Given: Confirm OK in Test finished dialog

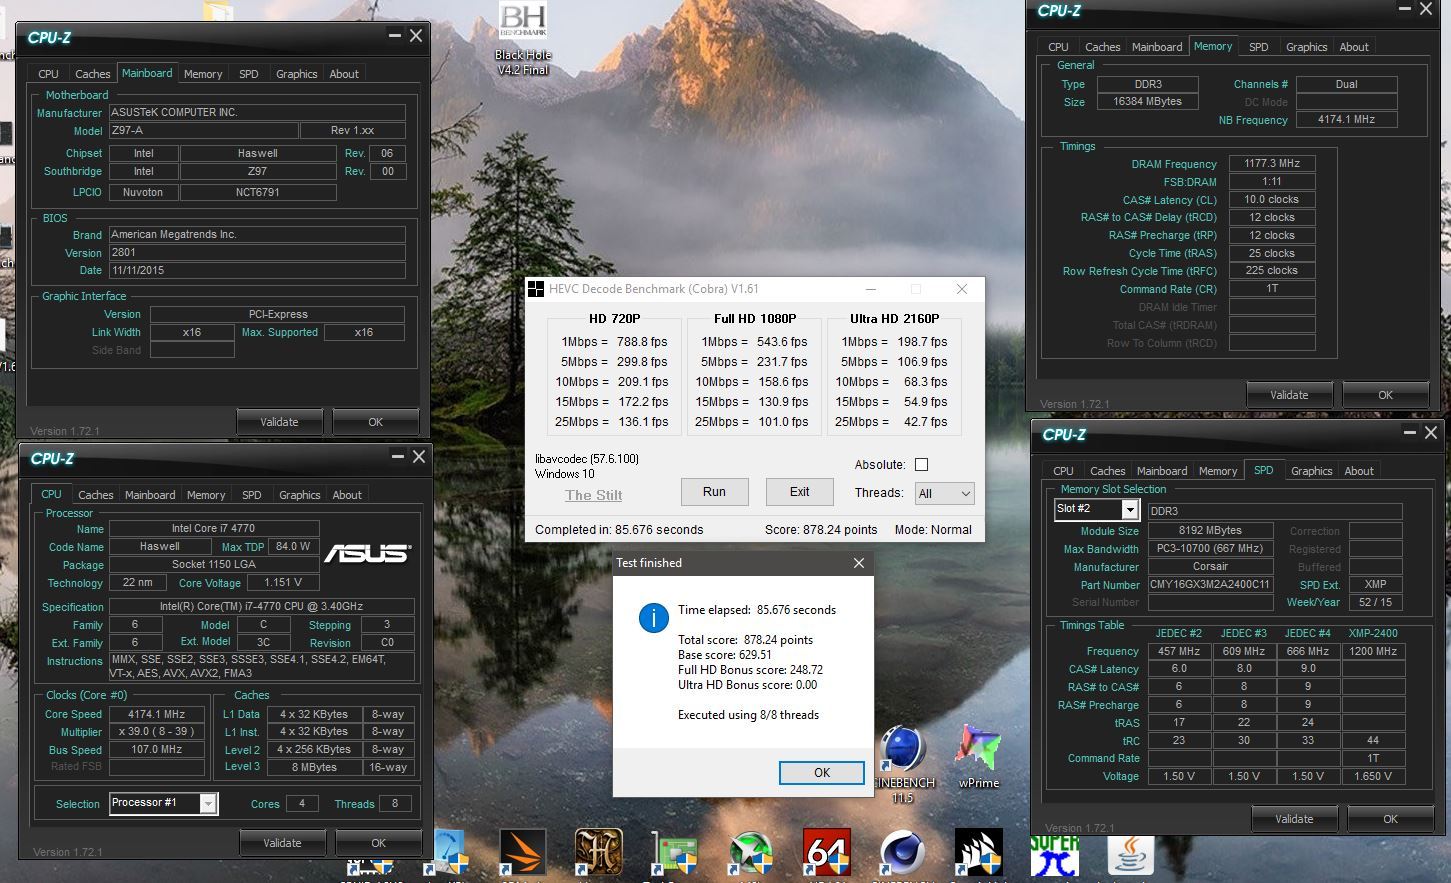Looking at the screenshot, I should pyautogui.click(x=822, y=772).
